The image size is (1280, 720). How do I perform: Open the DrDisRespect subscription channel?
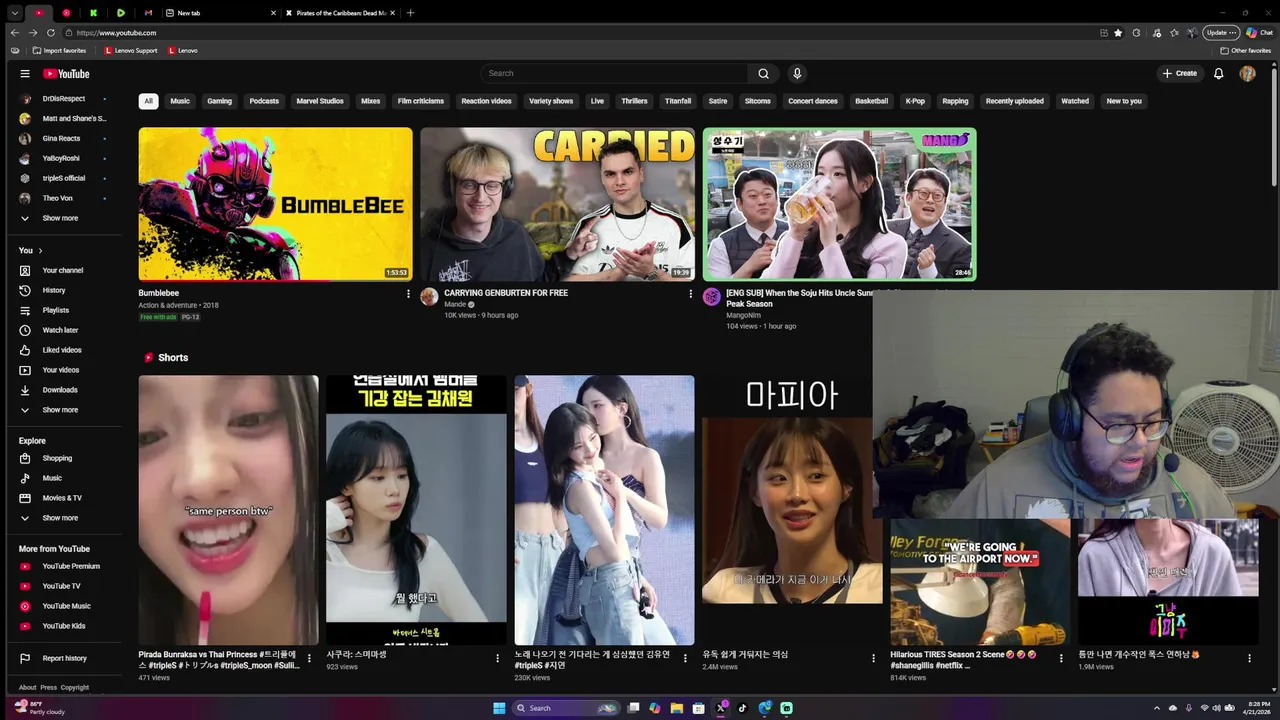(x=63, y=98)
